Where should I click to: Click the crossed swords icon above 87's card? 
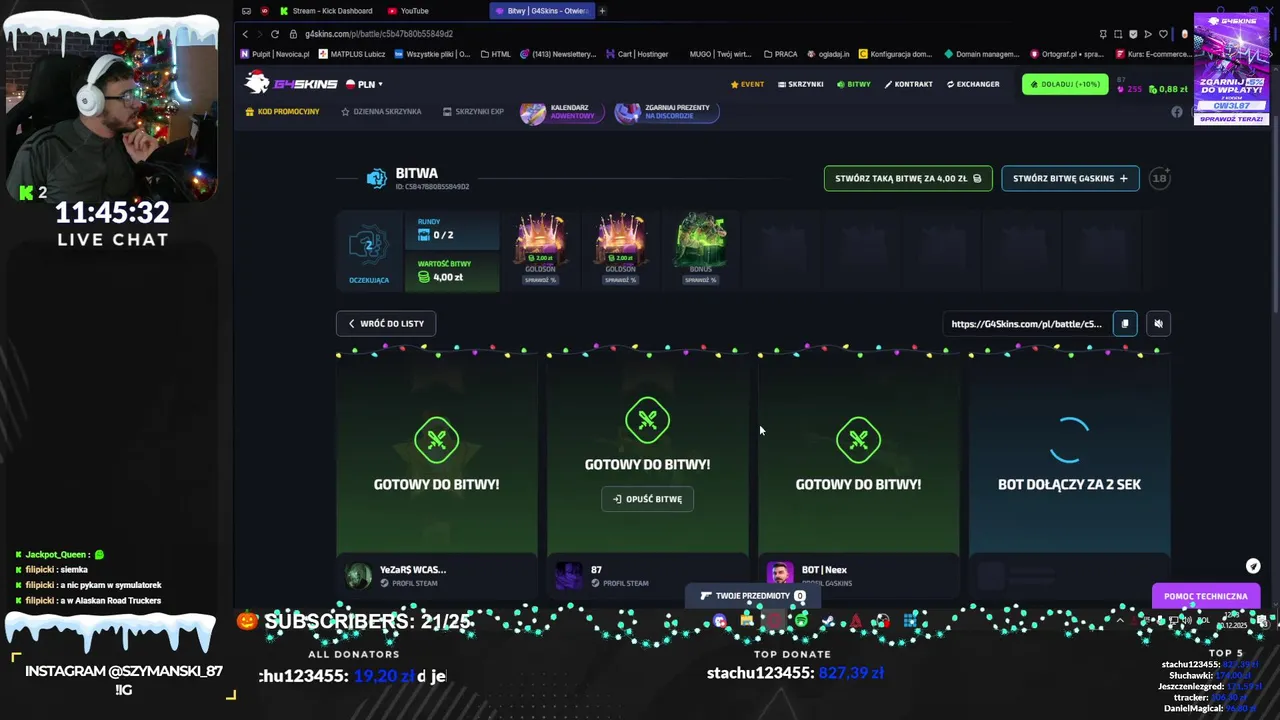click(648, 420)
